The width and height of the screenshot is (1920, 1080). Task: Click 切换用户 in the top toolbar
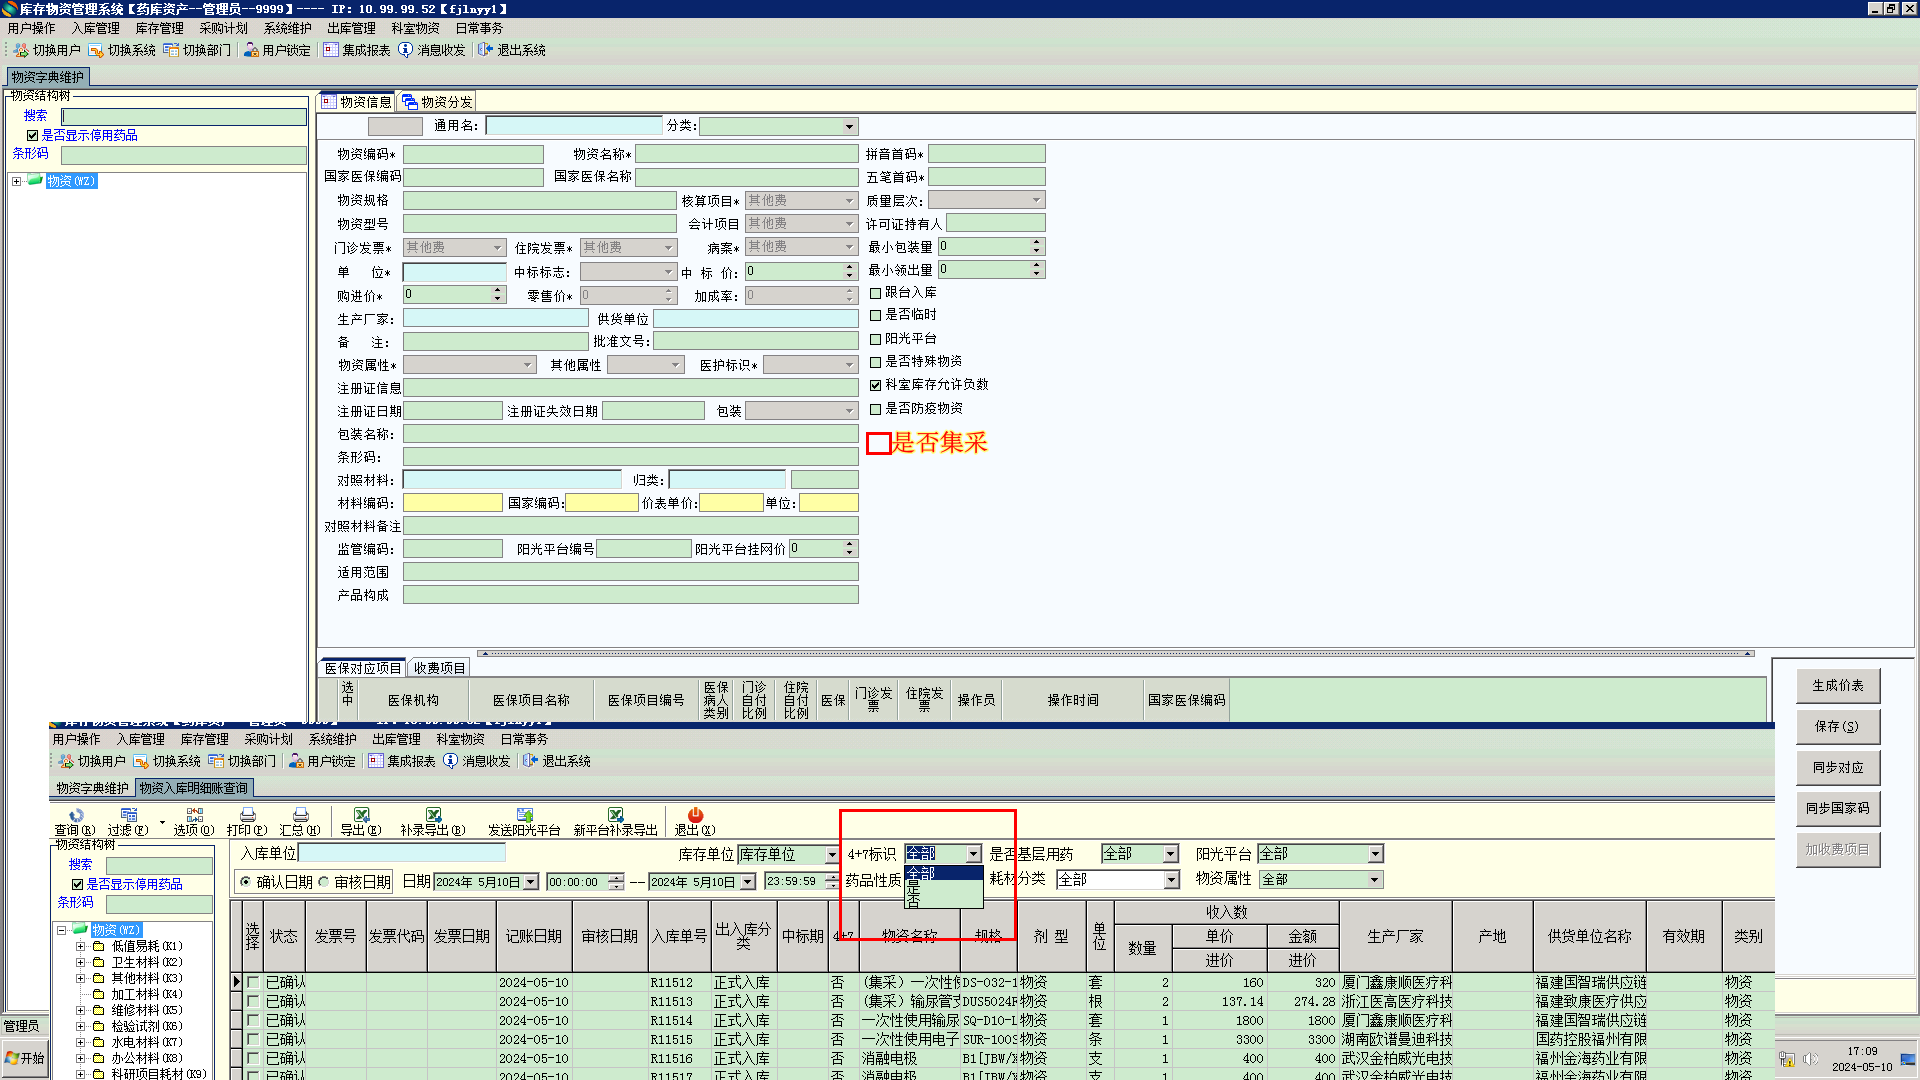47,50
